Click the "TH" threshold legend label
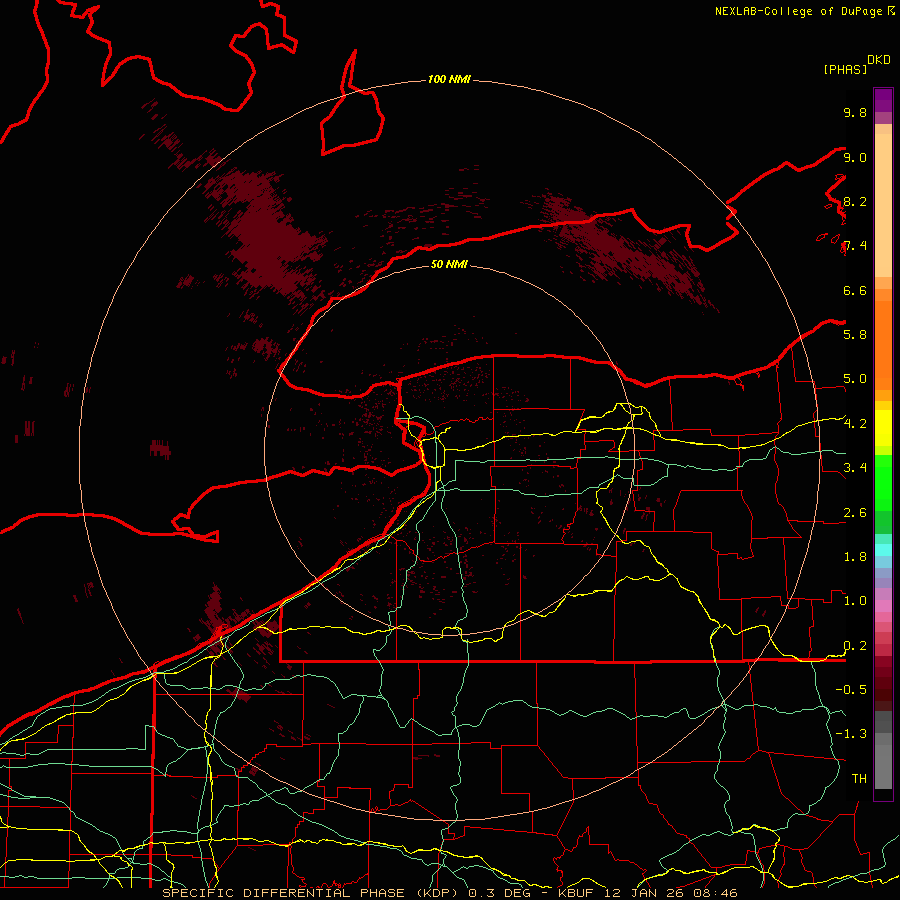Screen dimensions: 900x900 tap(859, 778)
